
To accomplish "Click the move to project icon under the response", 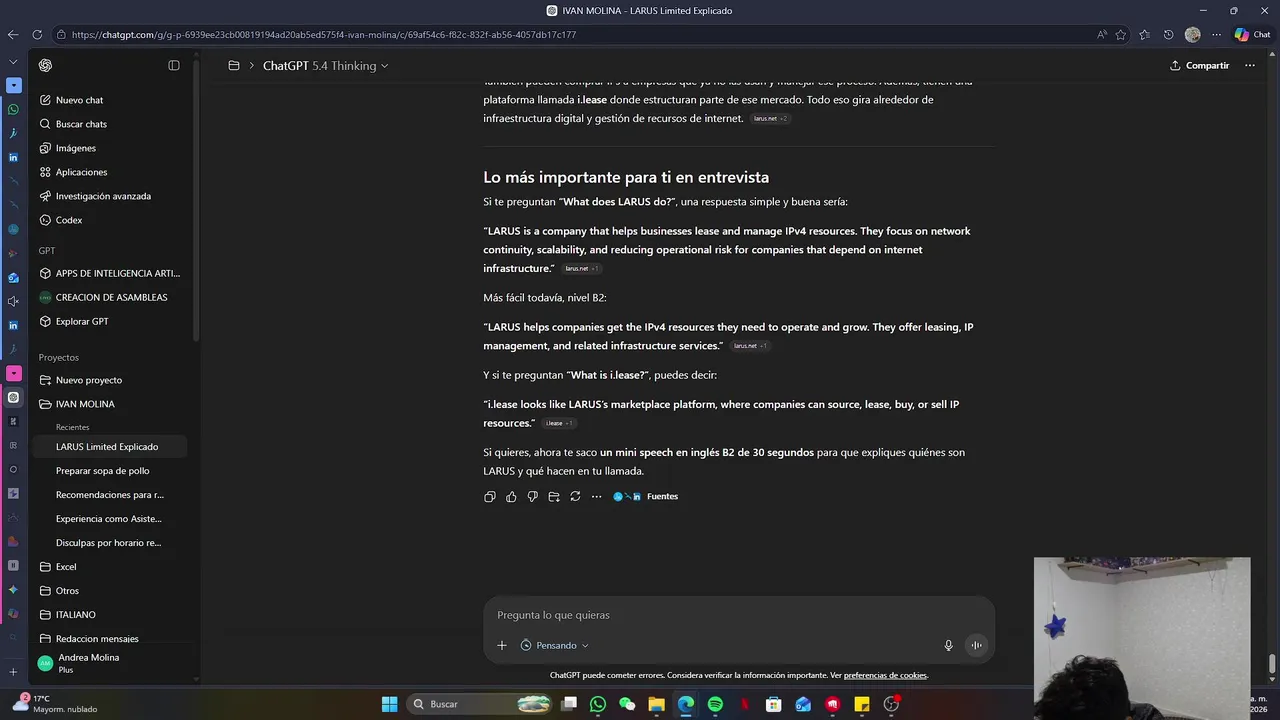I will click(x=554, y=497).
